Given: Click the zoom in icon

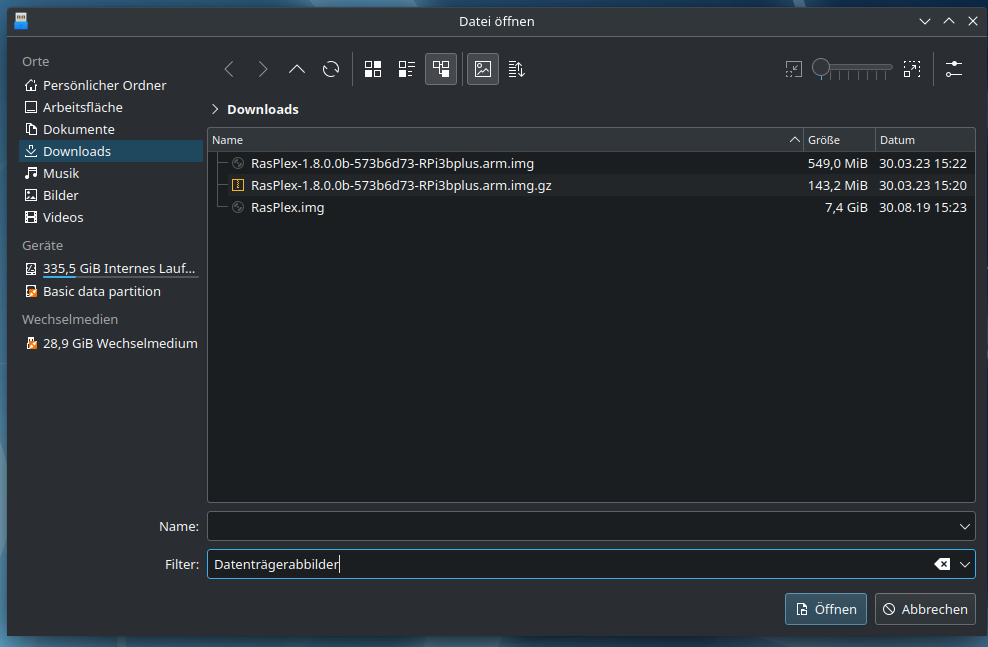Looking at the screenshot, I should tap(912, 69).
